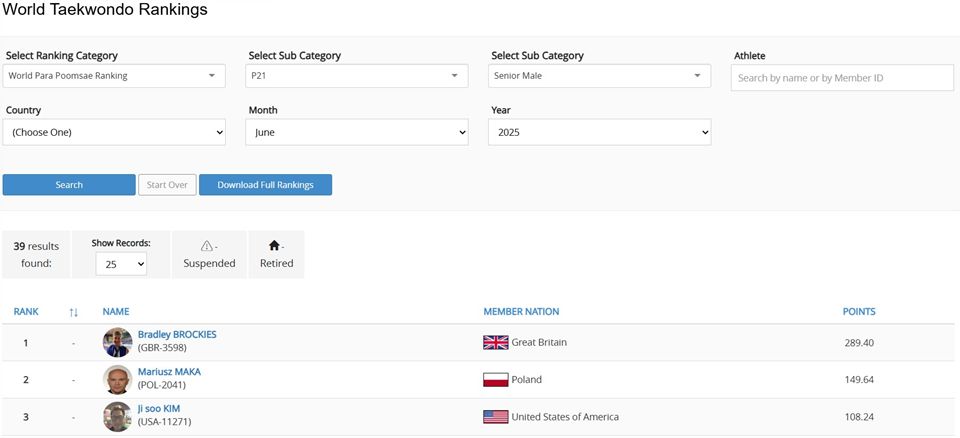960x438 pixels.
Task: Click the Retired house icon
Action: (x=274, y=246)
